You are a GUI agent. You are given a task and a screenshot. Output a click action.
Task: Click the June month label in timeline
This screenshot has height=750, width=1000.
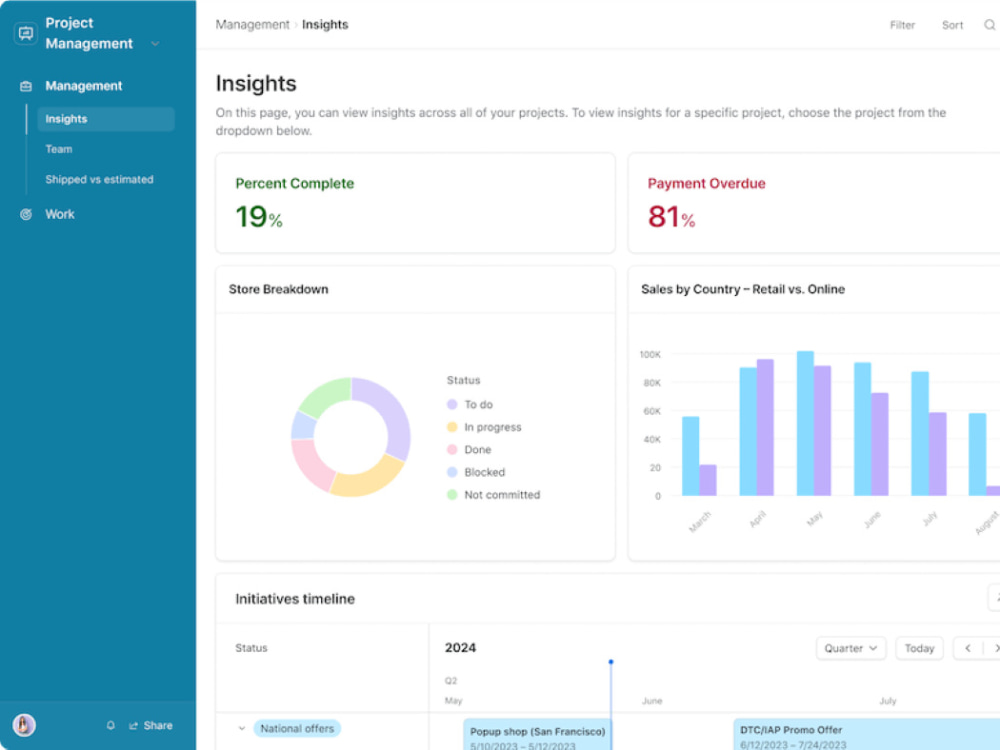click(652, 701)
